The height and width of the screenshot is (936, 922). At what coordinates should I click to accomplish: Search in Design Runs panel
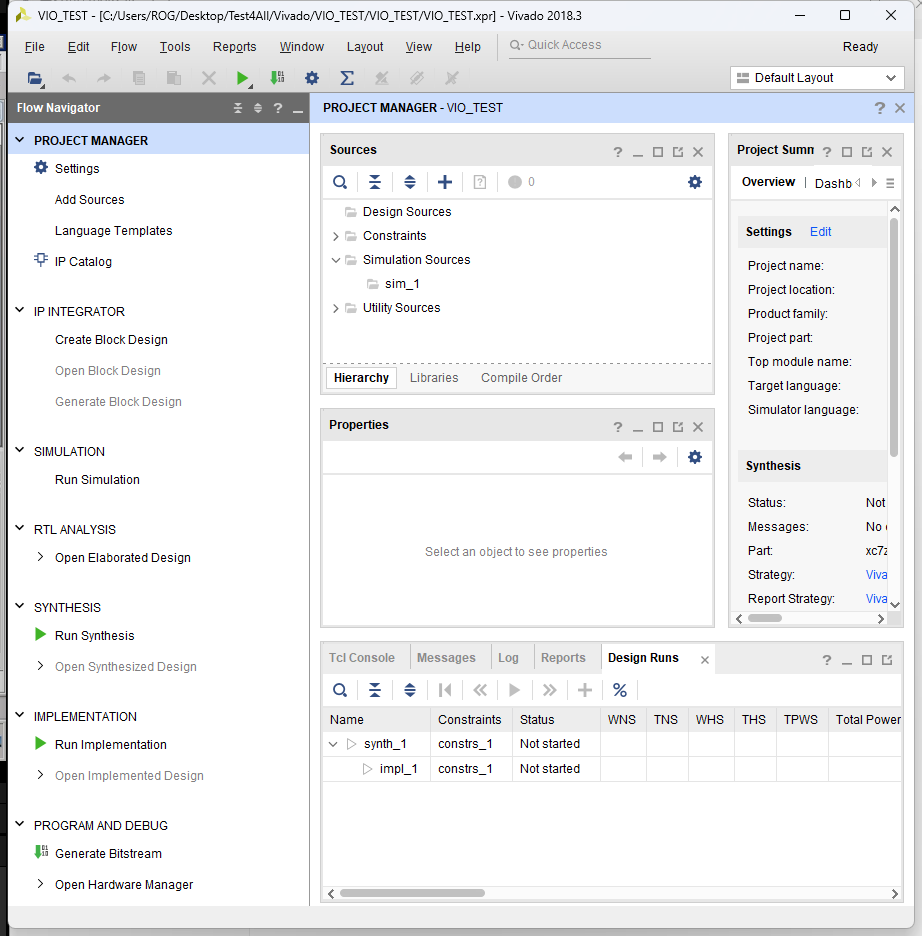pyautogui.click(x=340, y=690)
